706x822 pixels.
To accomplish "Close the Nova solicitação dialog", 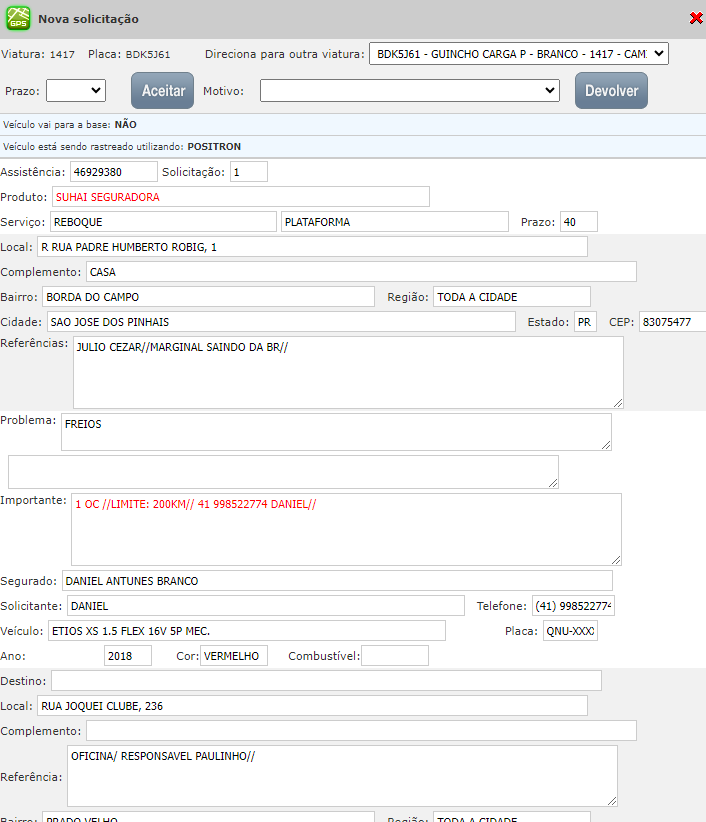I will click(696, 18).
